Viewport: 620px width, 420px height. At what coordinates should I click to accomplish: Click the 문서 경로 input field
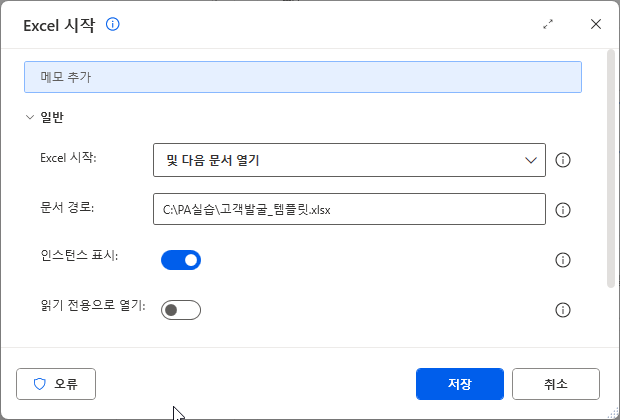point(349,209)
